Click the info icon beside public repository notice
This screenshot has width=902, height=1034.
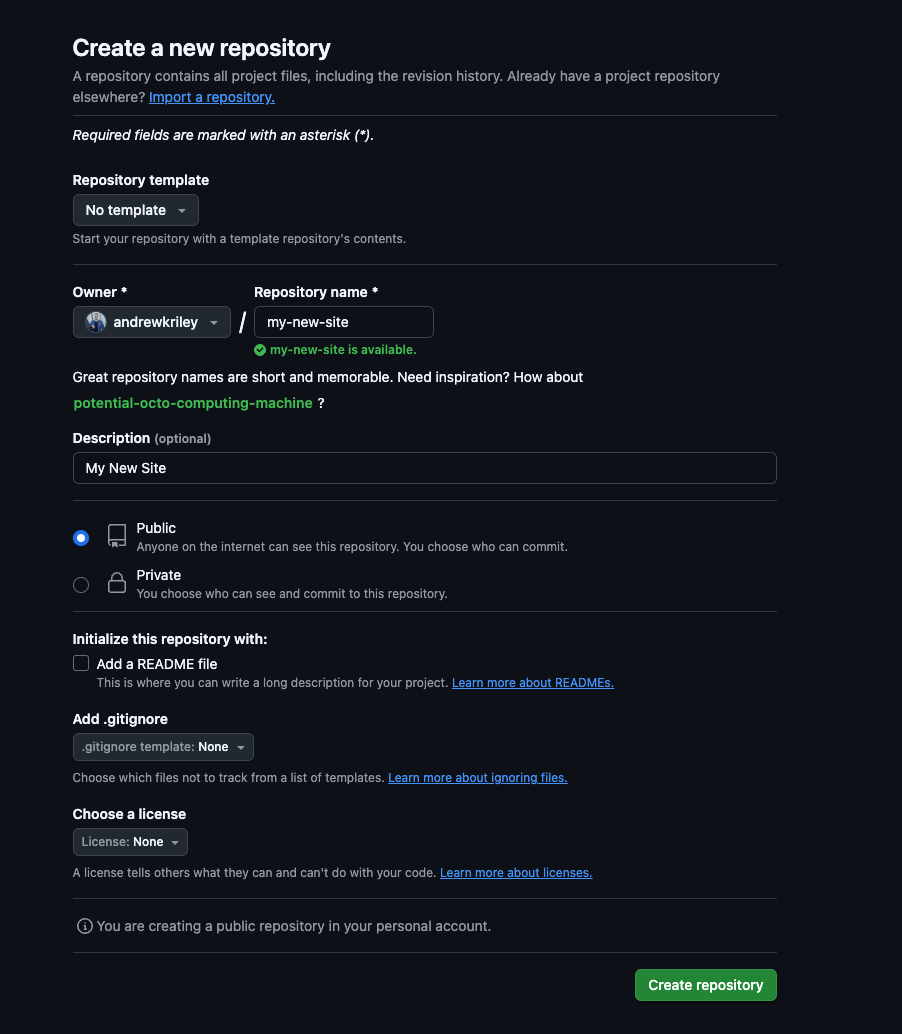[x=85, y=926]
